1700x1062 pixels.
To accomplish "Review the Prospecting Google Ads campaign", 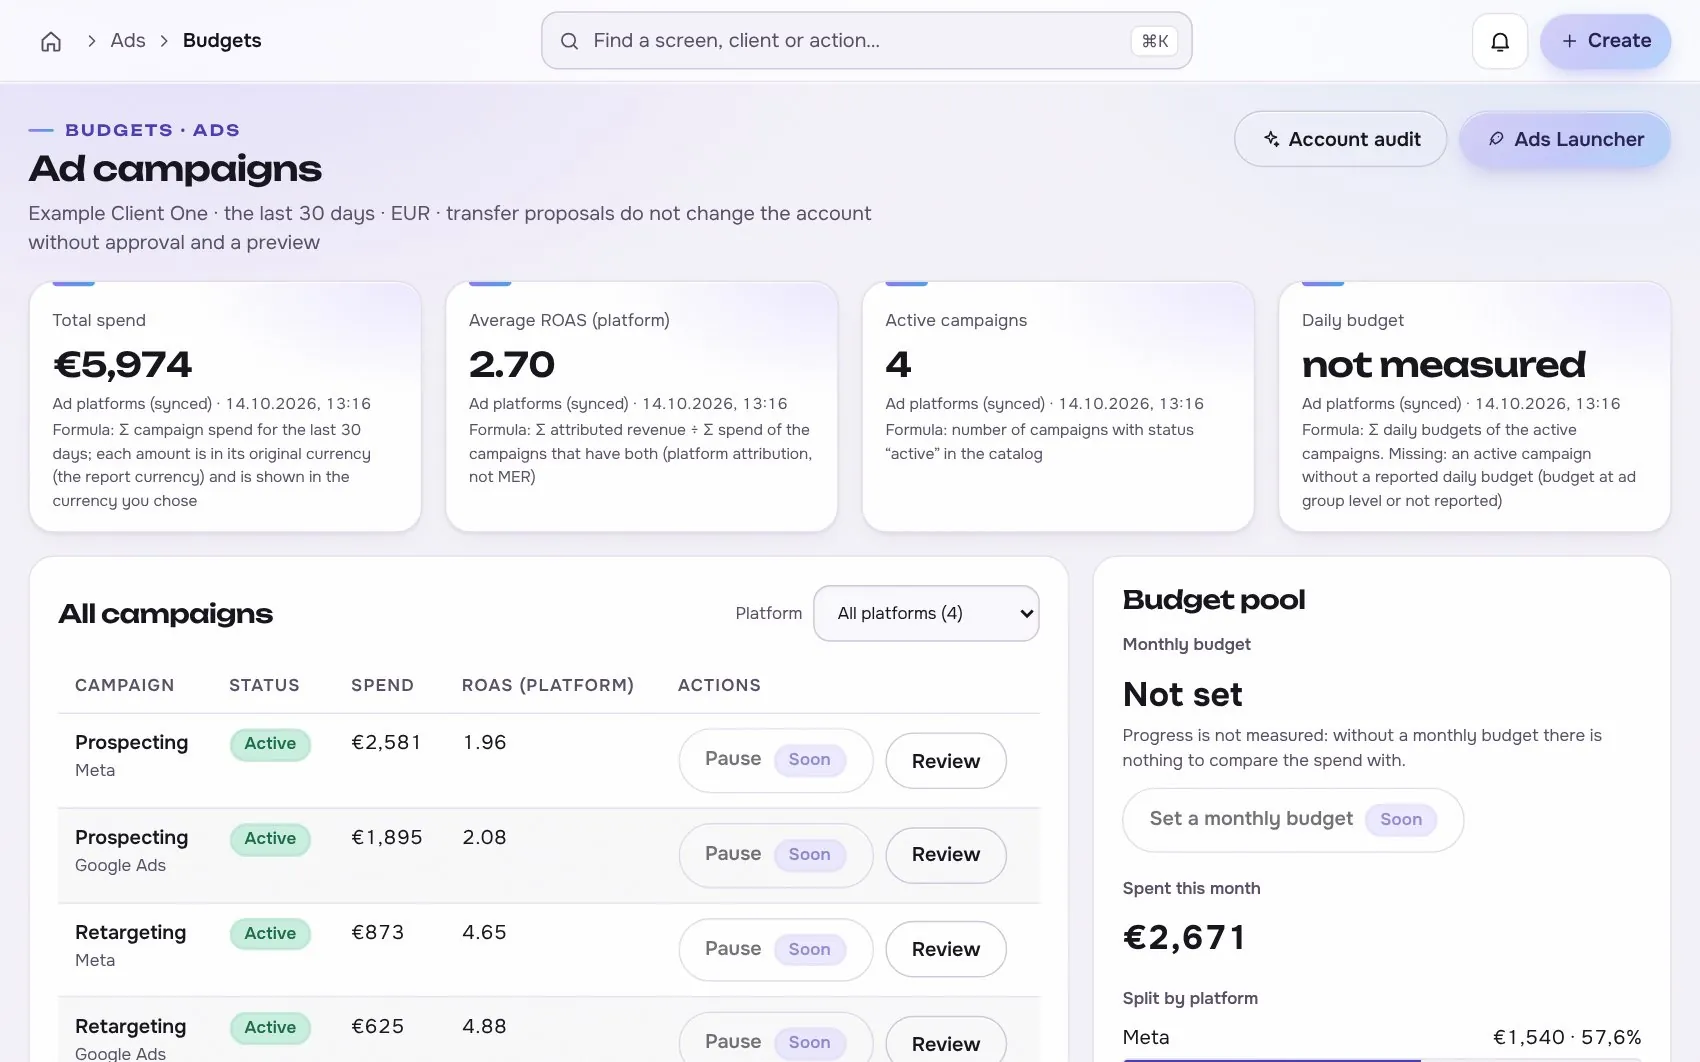I will pos(945,855).
